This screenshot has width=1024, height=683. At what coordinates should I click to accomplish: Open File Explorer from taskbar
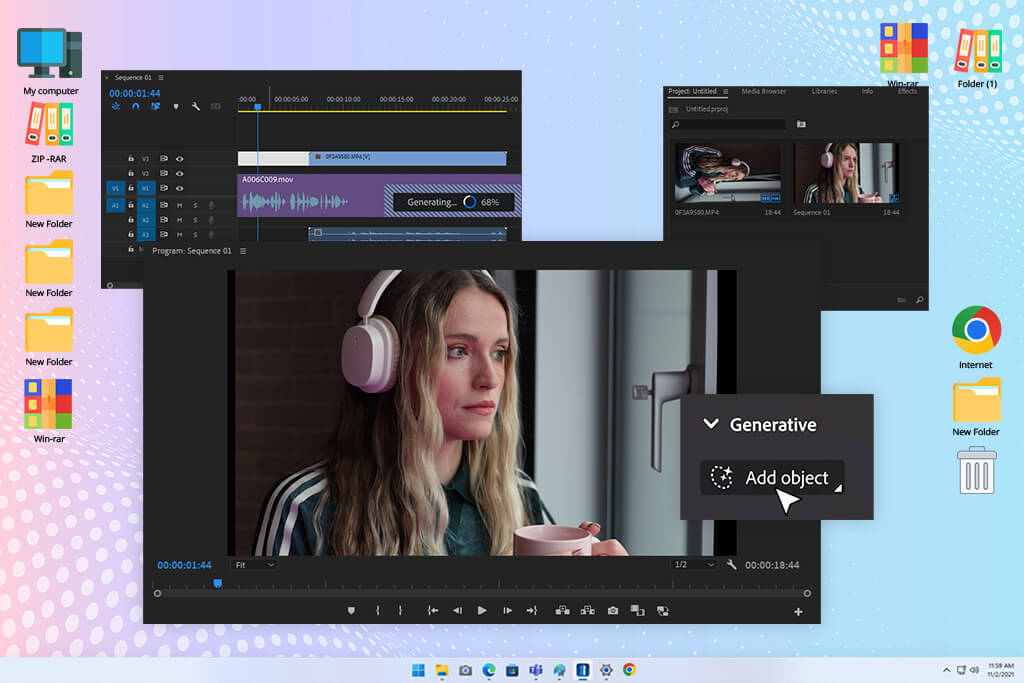tap(442, 670)
